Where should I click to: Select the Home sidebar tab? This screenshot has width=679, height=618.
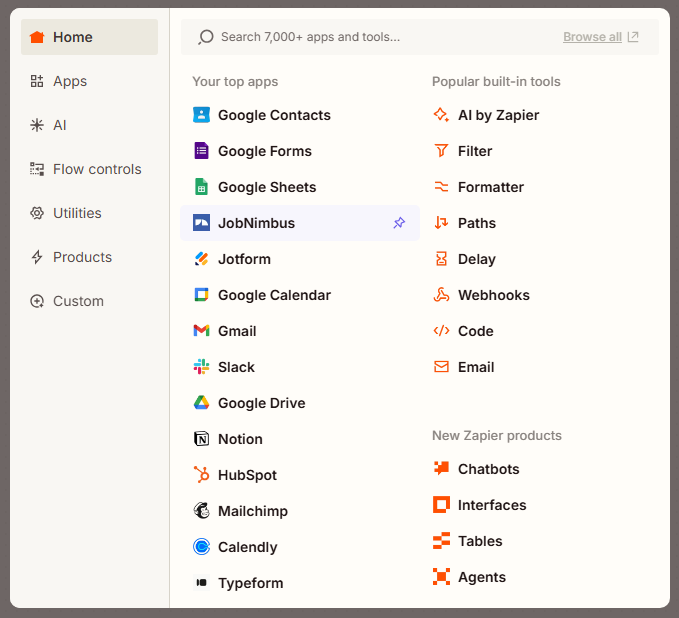click(x=90, y=37)
